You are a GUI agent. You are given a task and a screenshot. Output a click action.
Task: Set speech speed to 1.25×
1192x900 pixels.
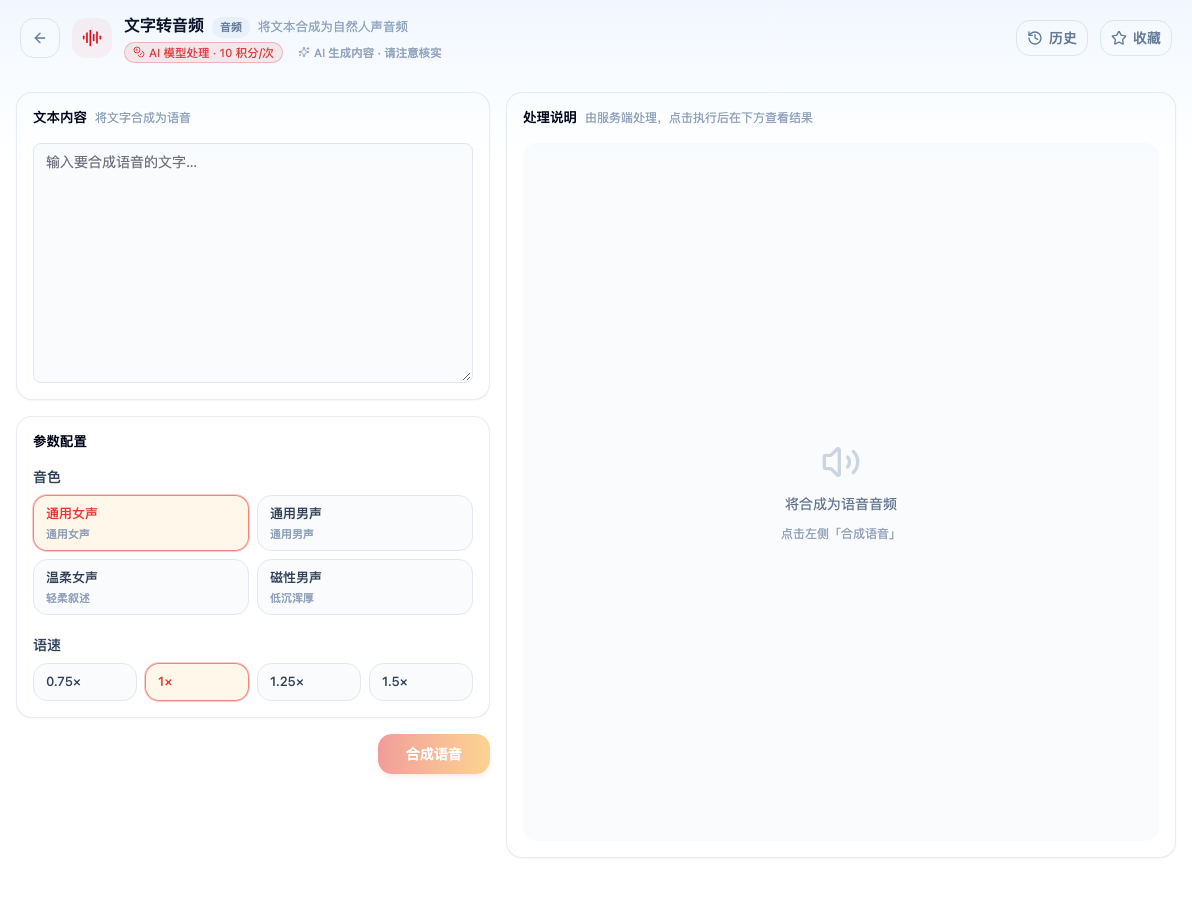[x=309, y=682]
